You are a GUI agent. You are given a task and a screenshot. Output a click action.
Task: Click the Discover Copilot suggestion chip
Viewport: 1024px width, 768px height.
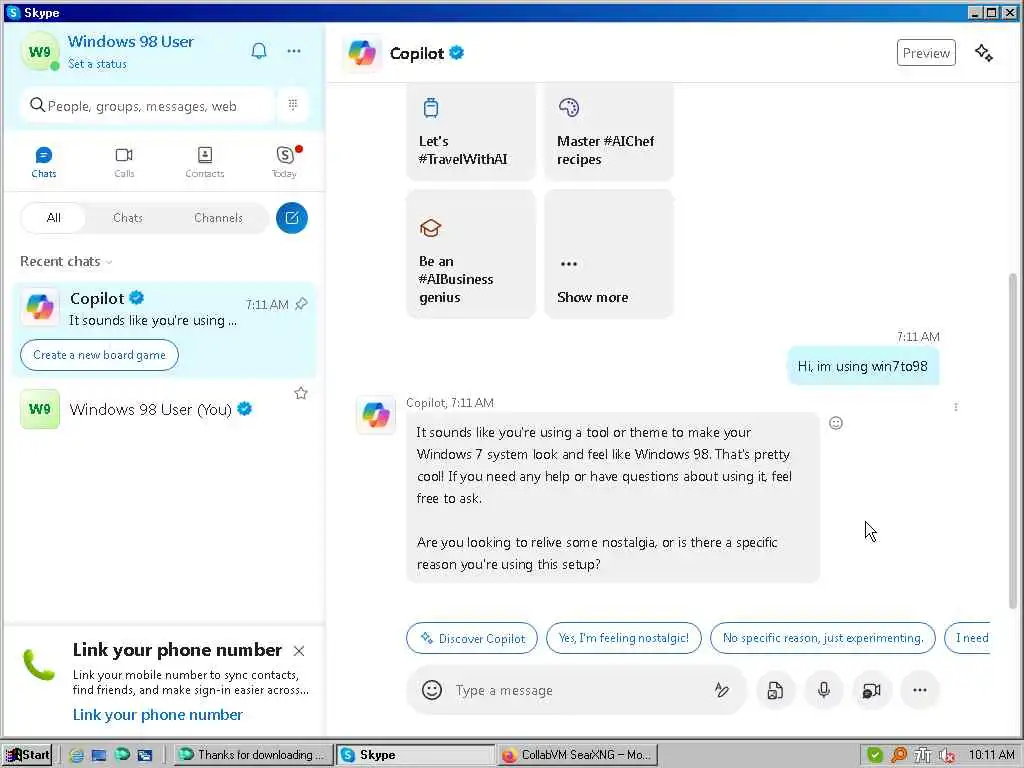472,638
